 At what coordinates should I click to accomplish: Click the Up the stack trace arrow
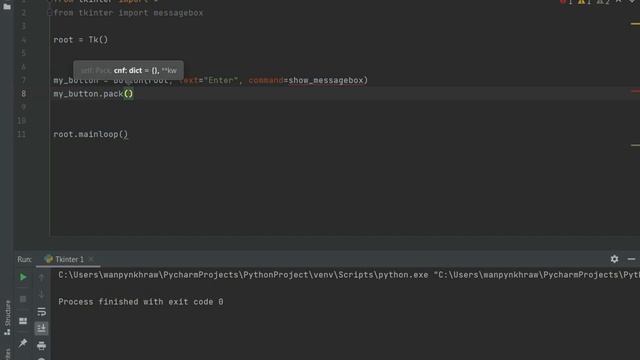(41, 277)
